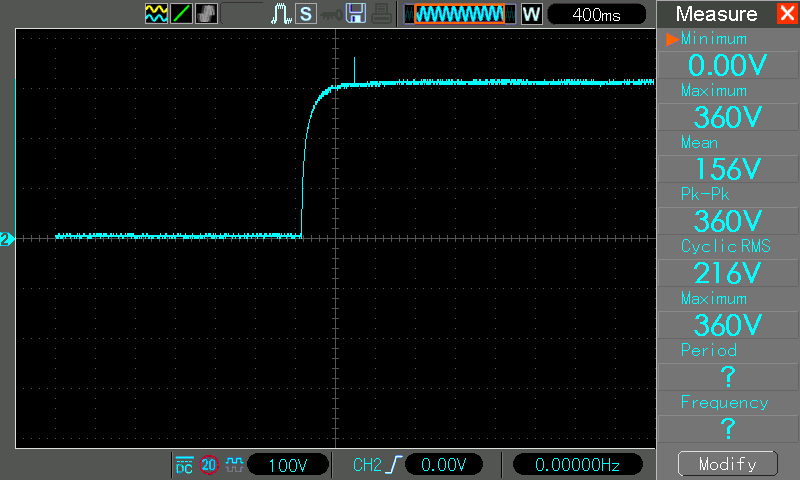Click the waveform memory position bar

(x=459, y=14)
